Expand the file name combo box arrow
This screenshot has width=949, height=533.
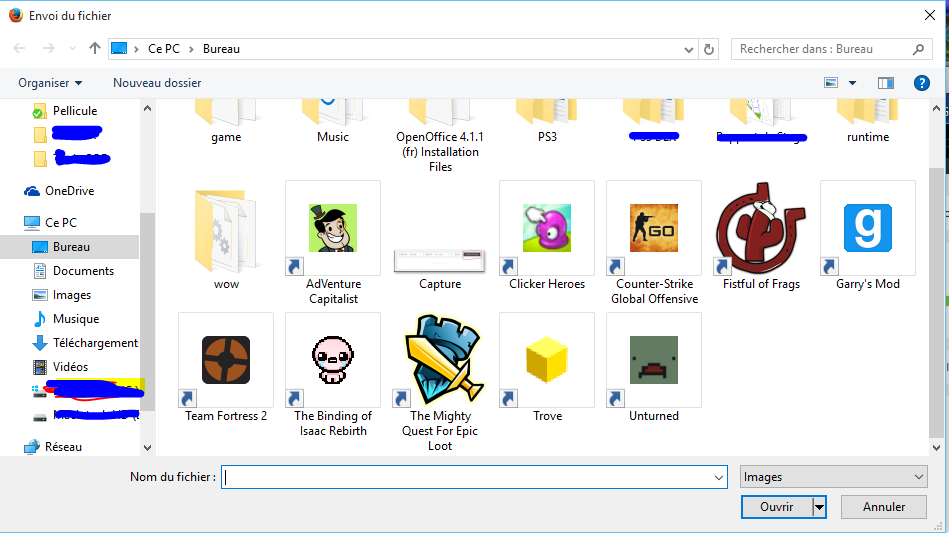(x=718, y=477)
